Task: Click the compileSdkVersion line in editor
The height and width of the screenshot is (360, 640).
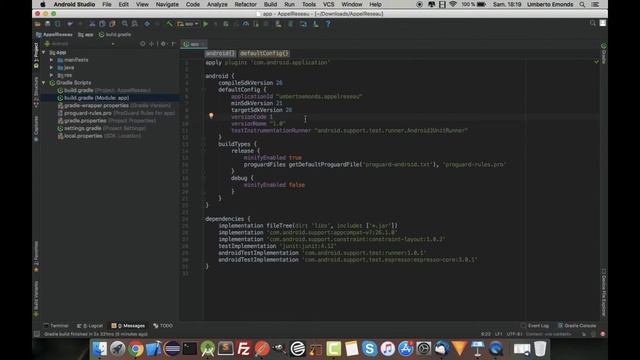Action: [x=250, y=83]
